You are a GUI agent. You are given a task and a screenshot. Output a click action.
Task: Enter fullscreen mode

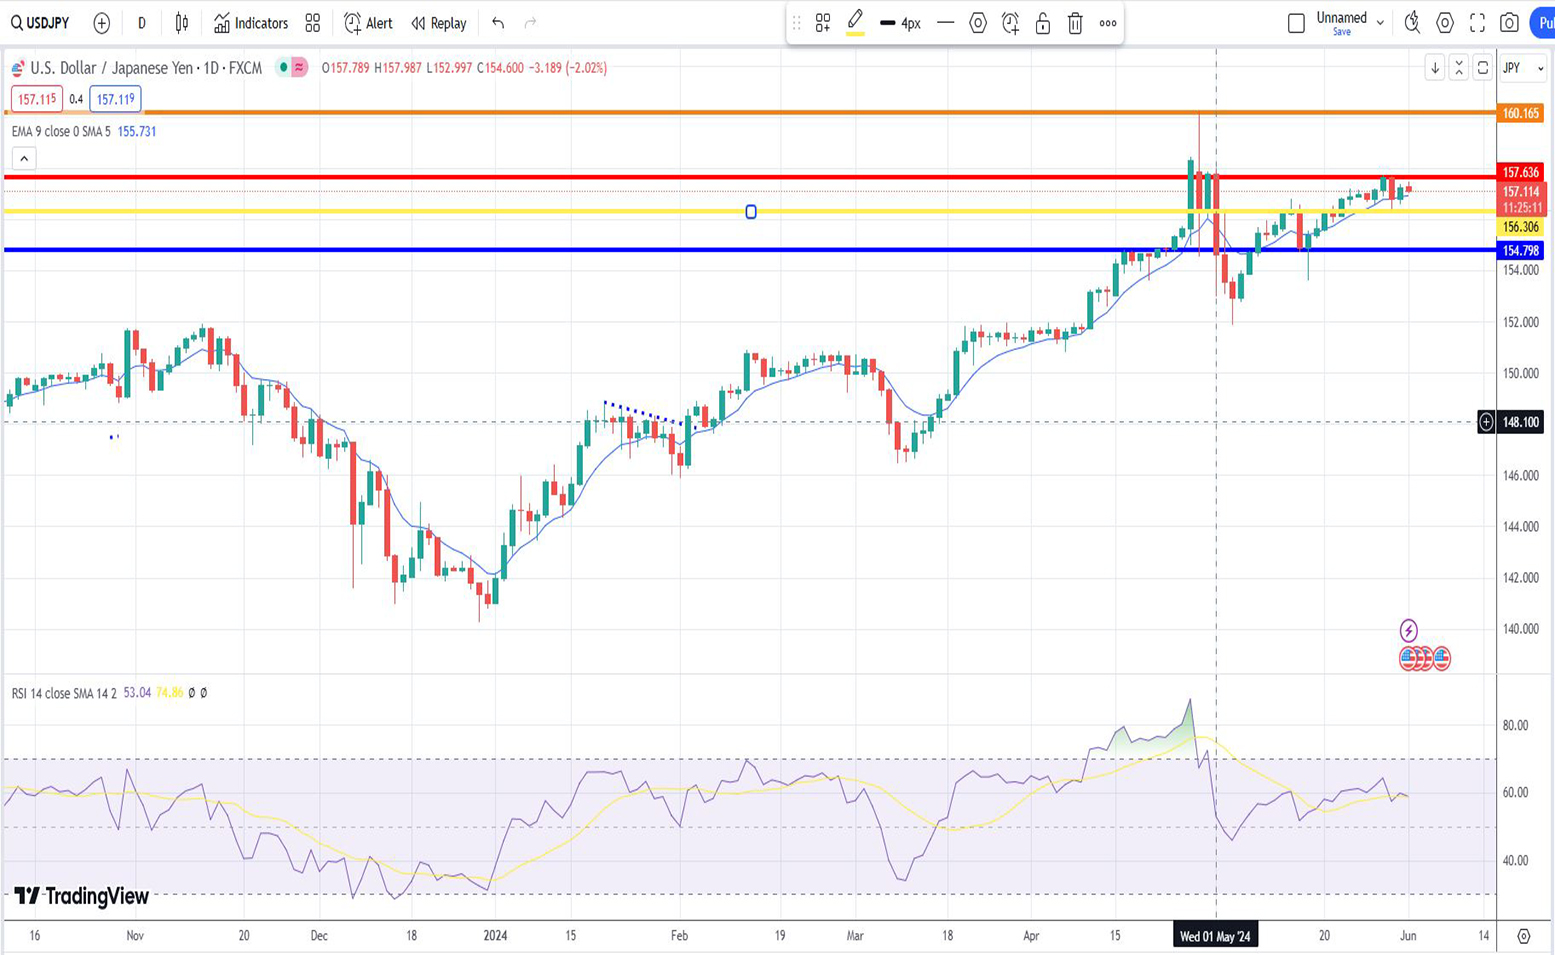pos(1477,23)
